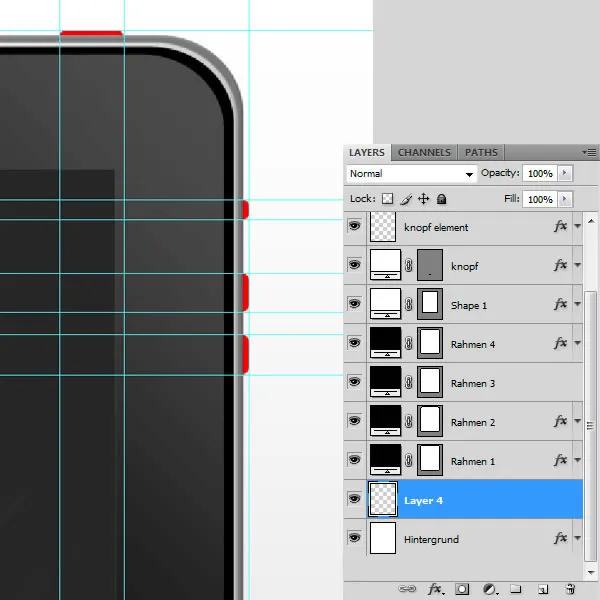The image size is (600, 600).
Task: Click mask link icon on Shape 1 layer
Action: (x=409, y=304)
